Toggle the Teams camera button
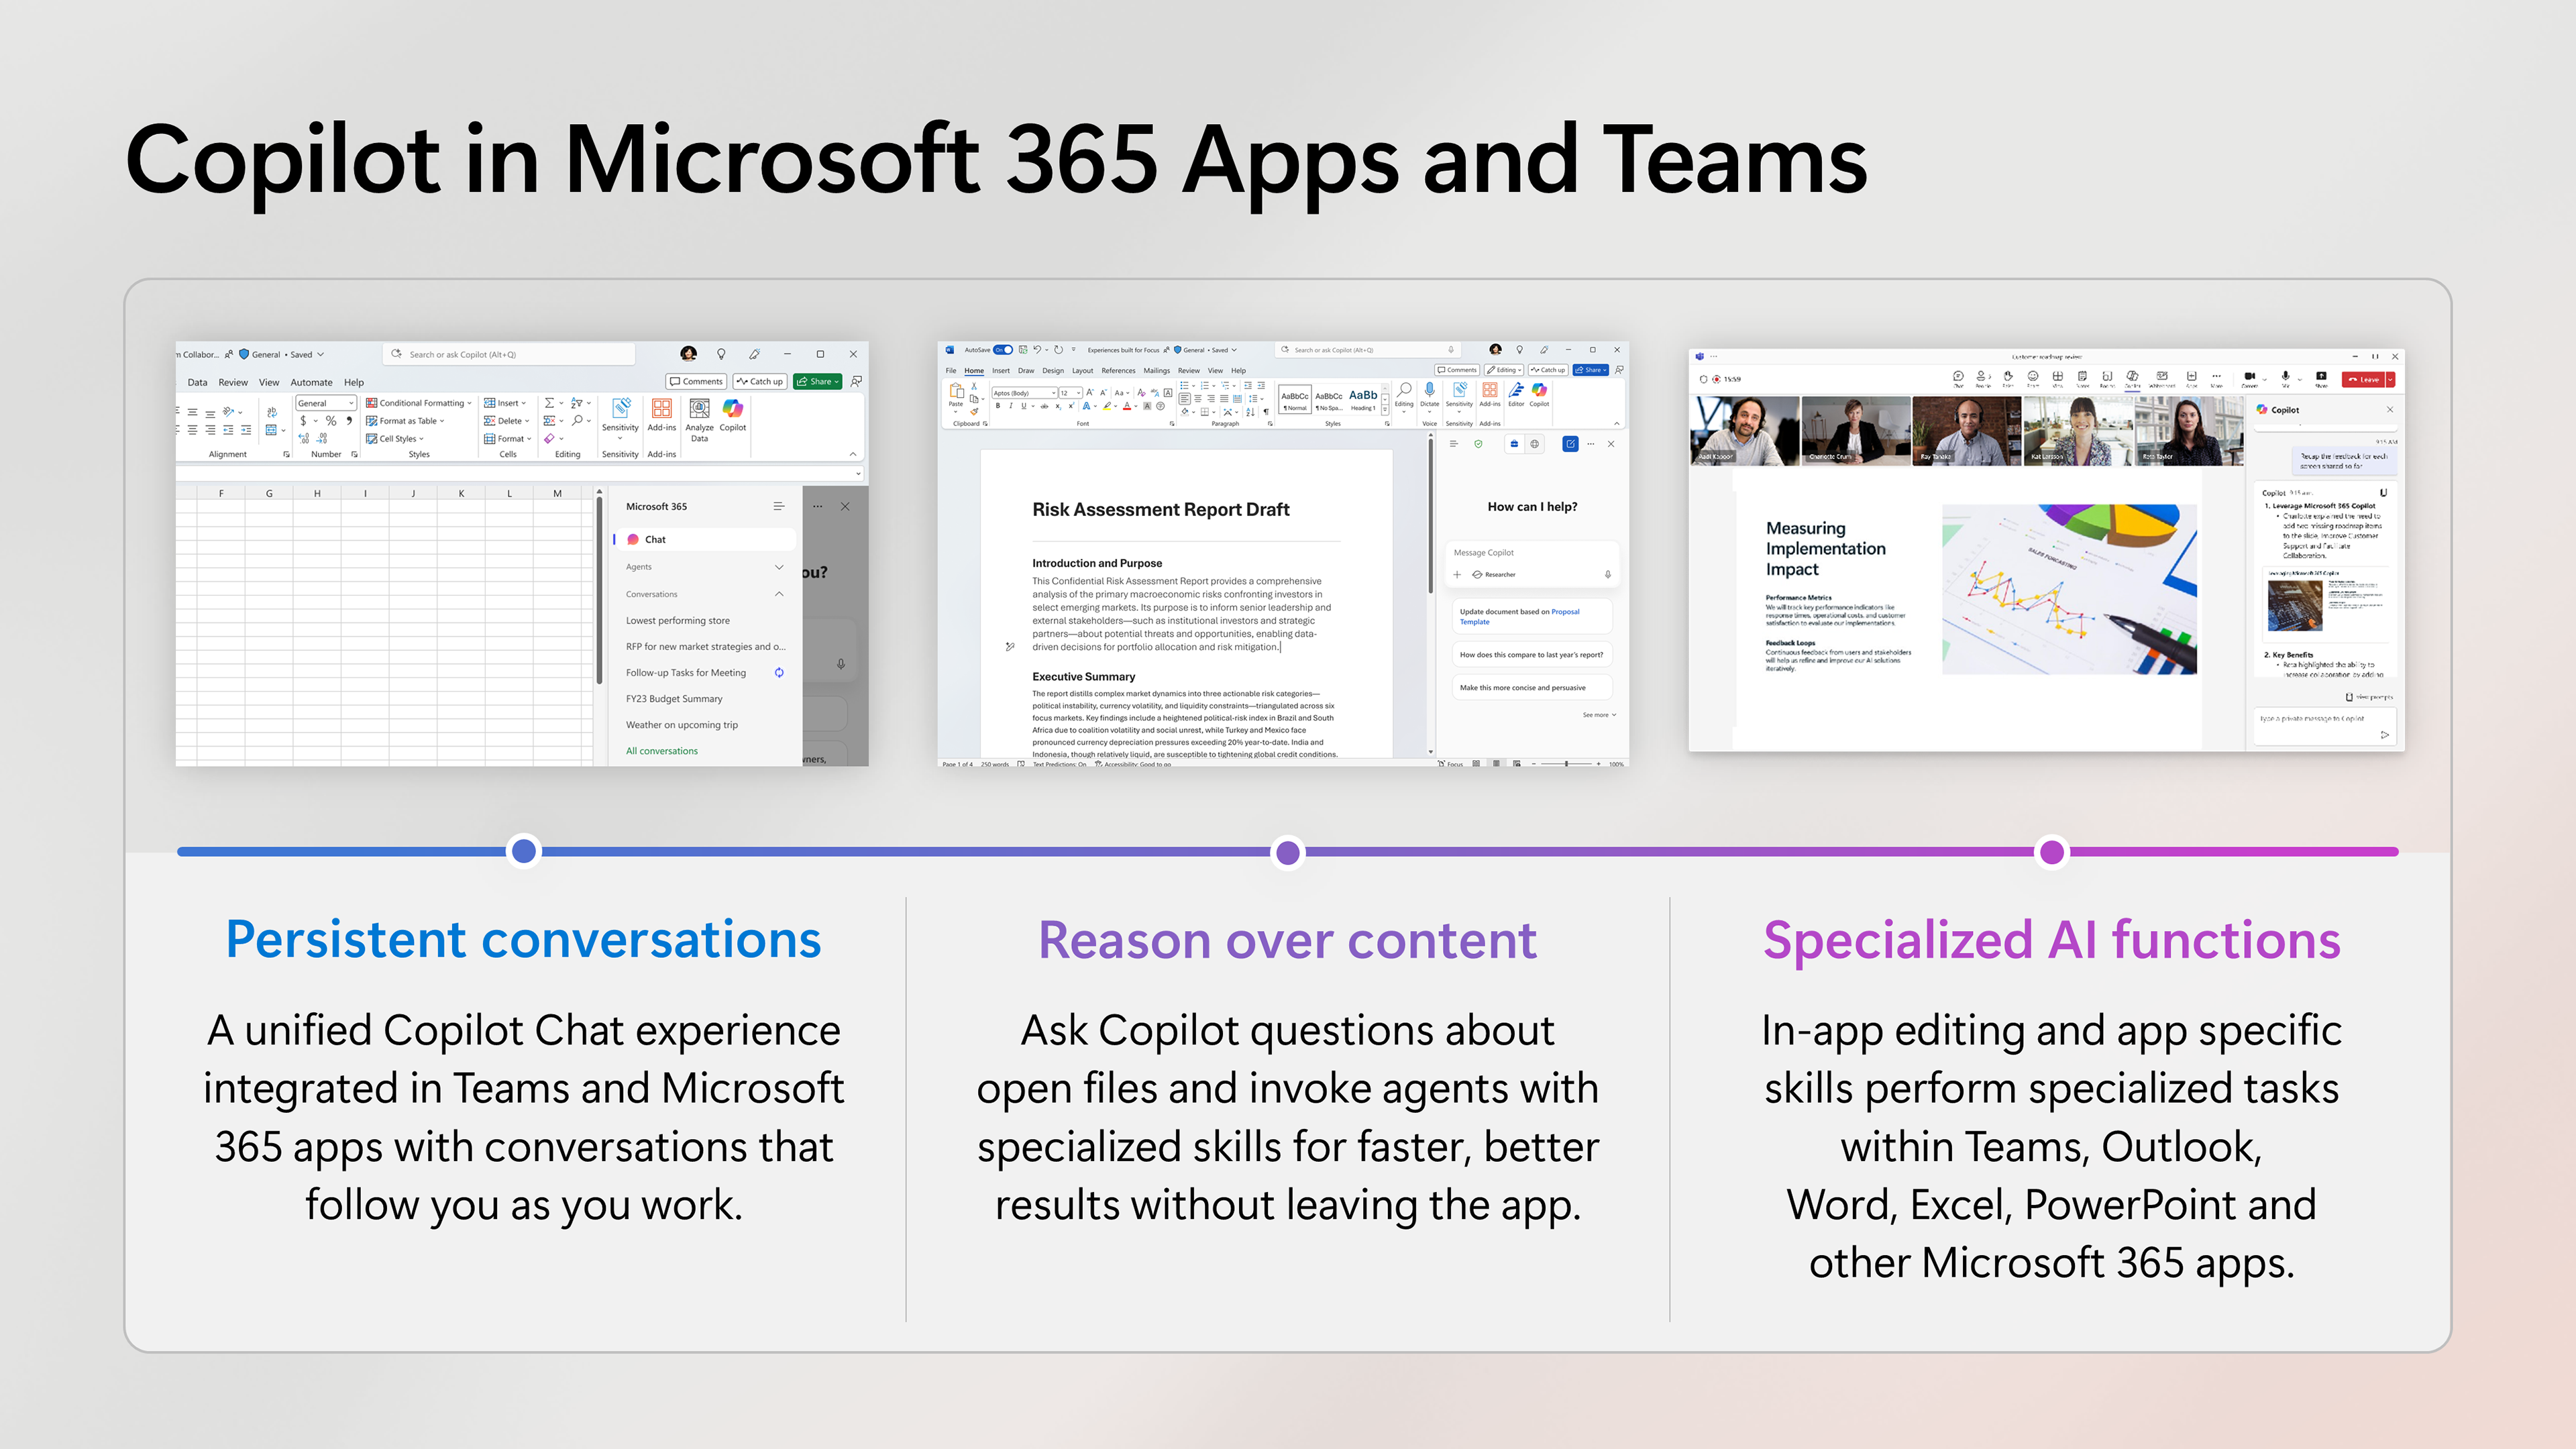2576x1449 pixels. 2249,377
